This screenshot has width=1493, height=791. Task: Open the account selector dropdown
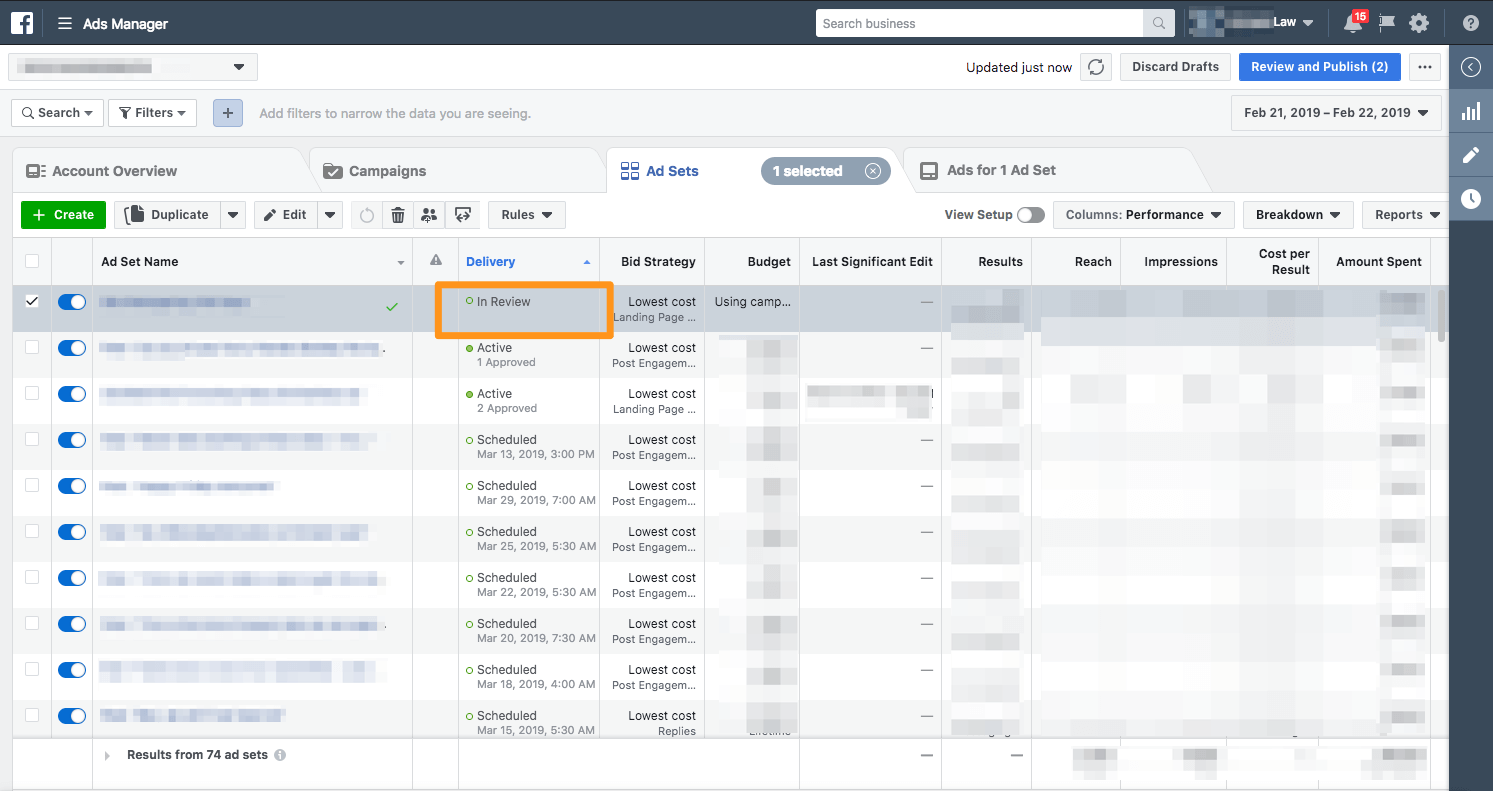click(x=133, y=67)
